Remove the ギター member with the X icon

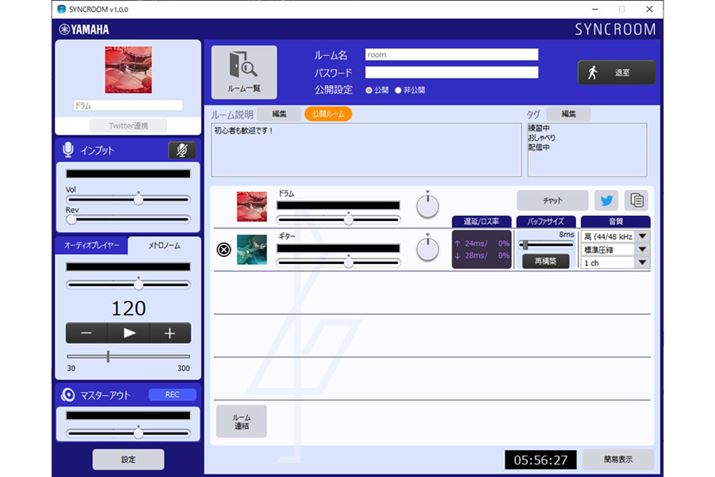coord(223,249)
